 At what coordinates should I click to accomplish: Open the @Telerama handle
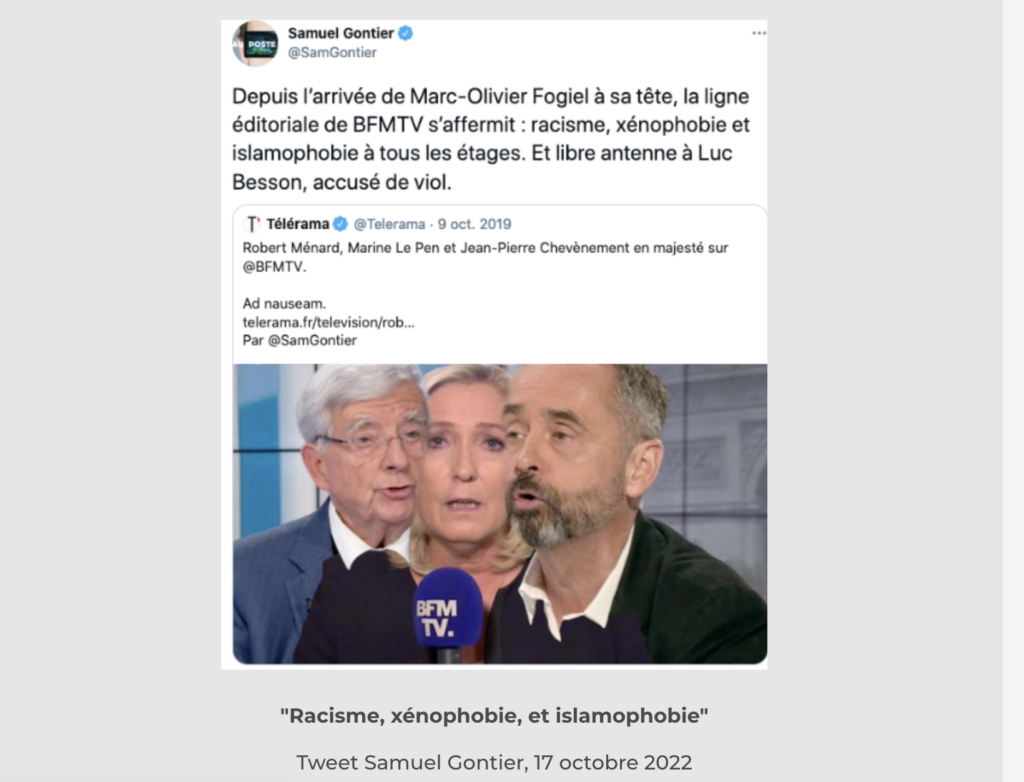(389, 224)
